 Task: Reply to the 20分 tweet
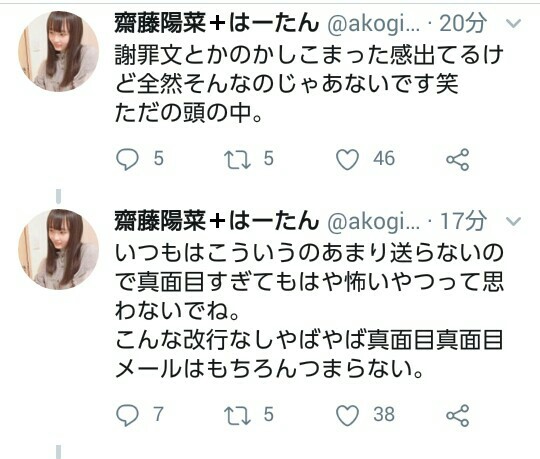(127, 159)
